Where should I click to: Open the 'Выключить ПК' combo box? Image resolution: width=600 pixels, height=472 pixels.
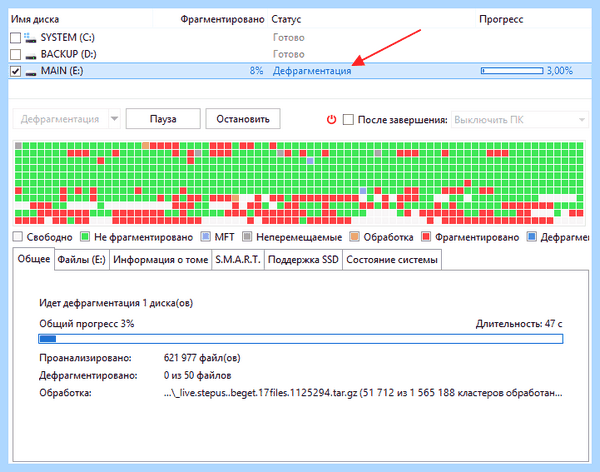[520, 120]
